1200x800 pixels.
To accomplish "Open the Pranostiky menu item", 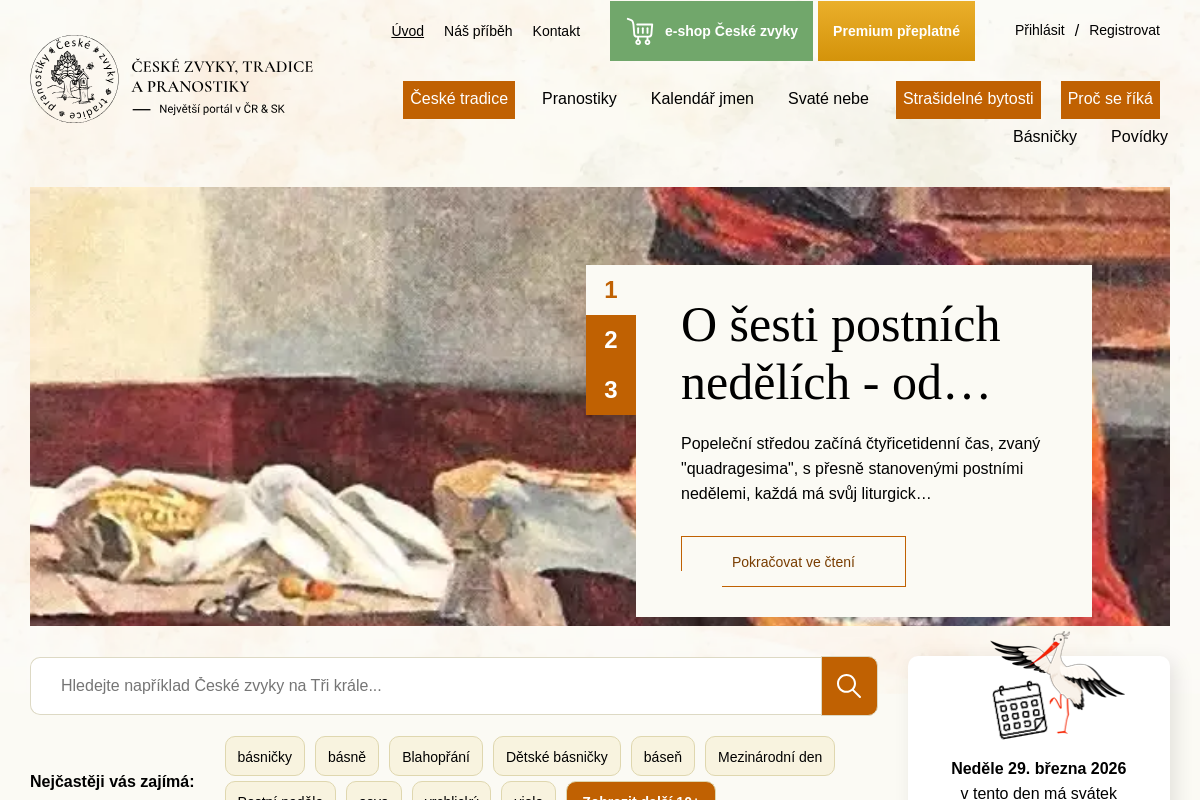I will tap(579, 99).
